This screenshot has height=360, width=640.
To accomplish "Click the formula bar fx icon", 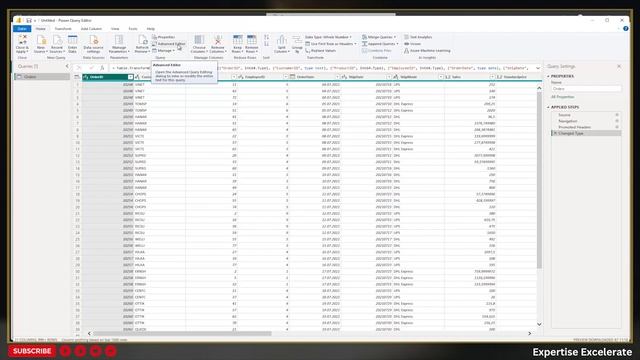I will (102, 68).
